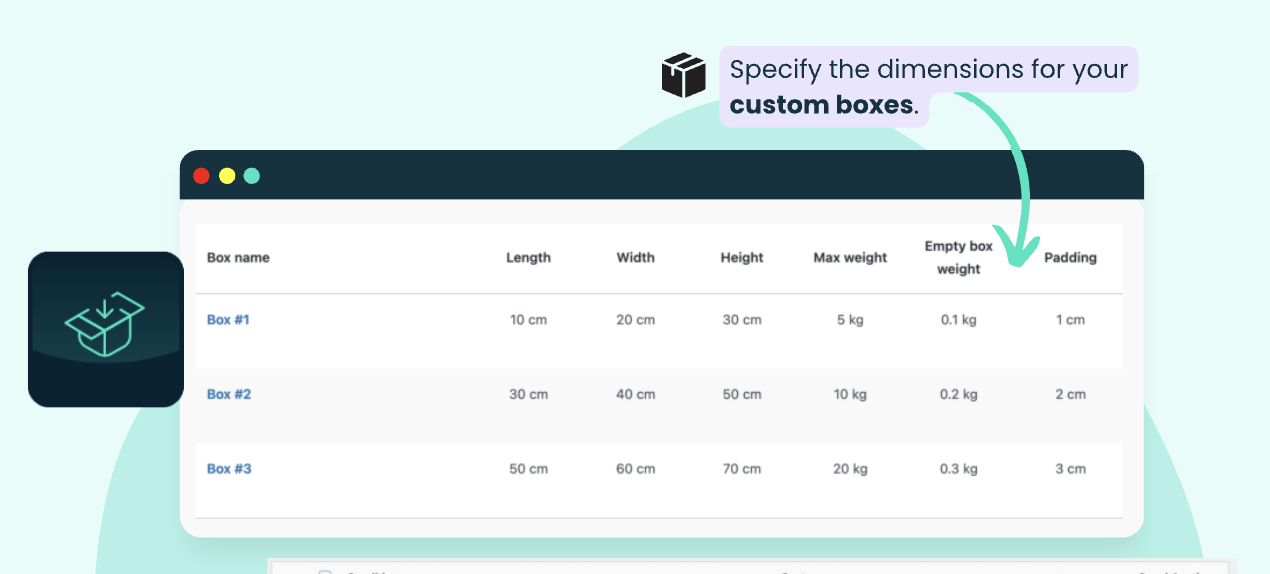The width and height of the screenshot is (1270, 574).
Task: Click Box #2 max weight 10 kg
Action: 850,394
